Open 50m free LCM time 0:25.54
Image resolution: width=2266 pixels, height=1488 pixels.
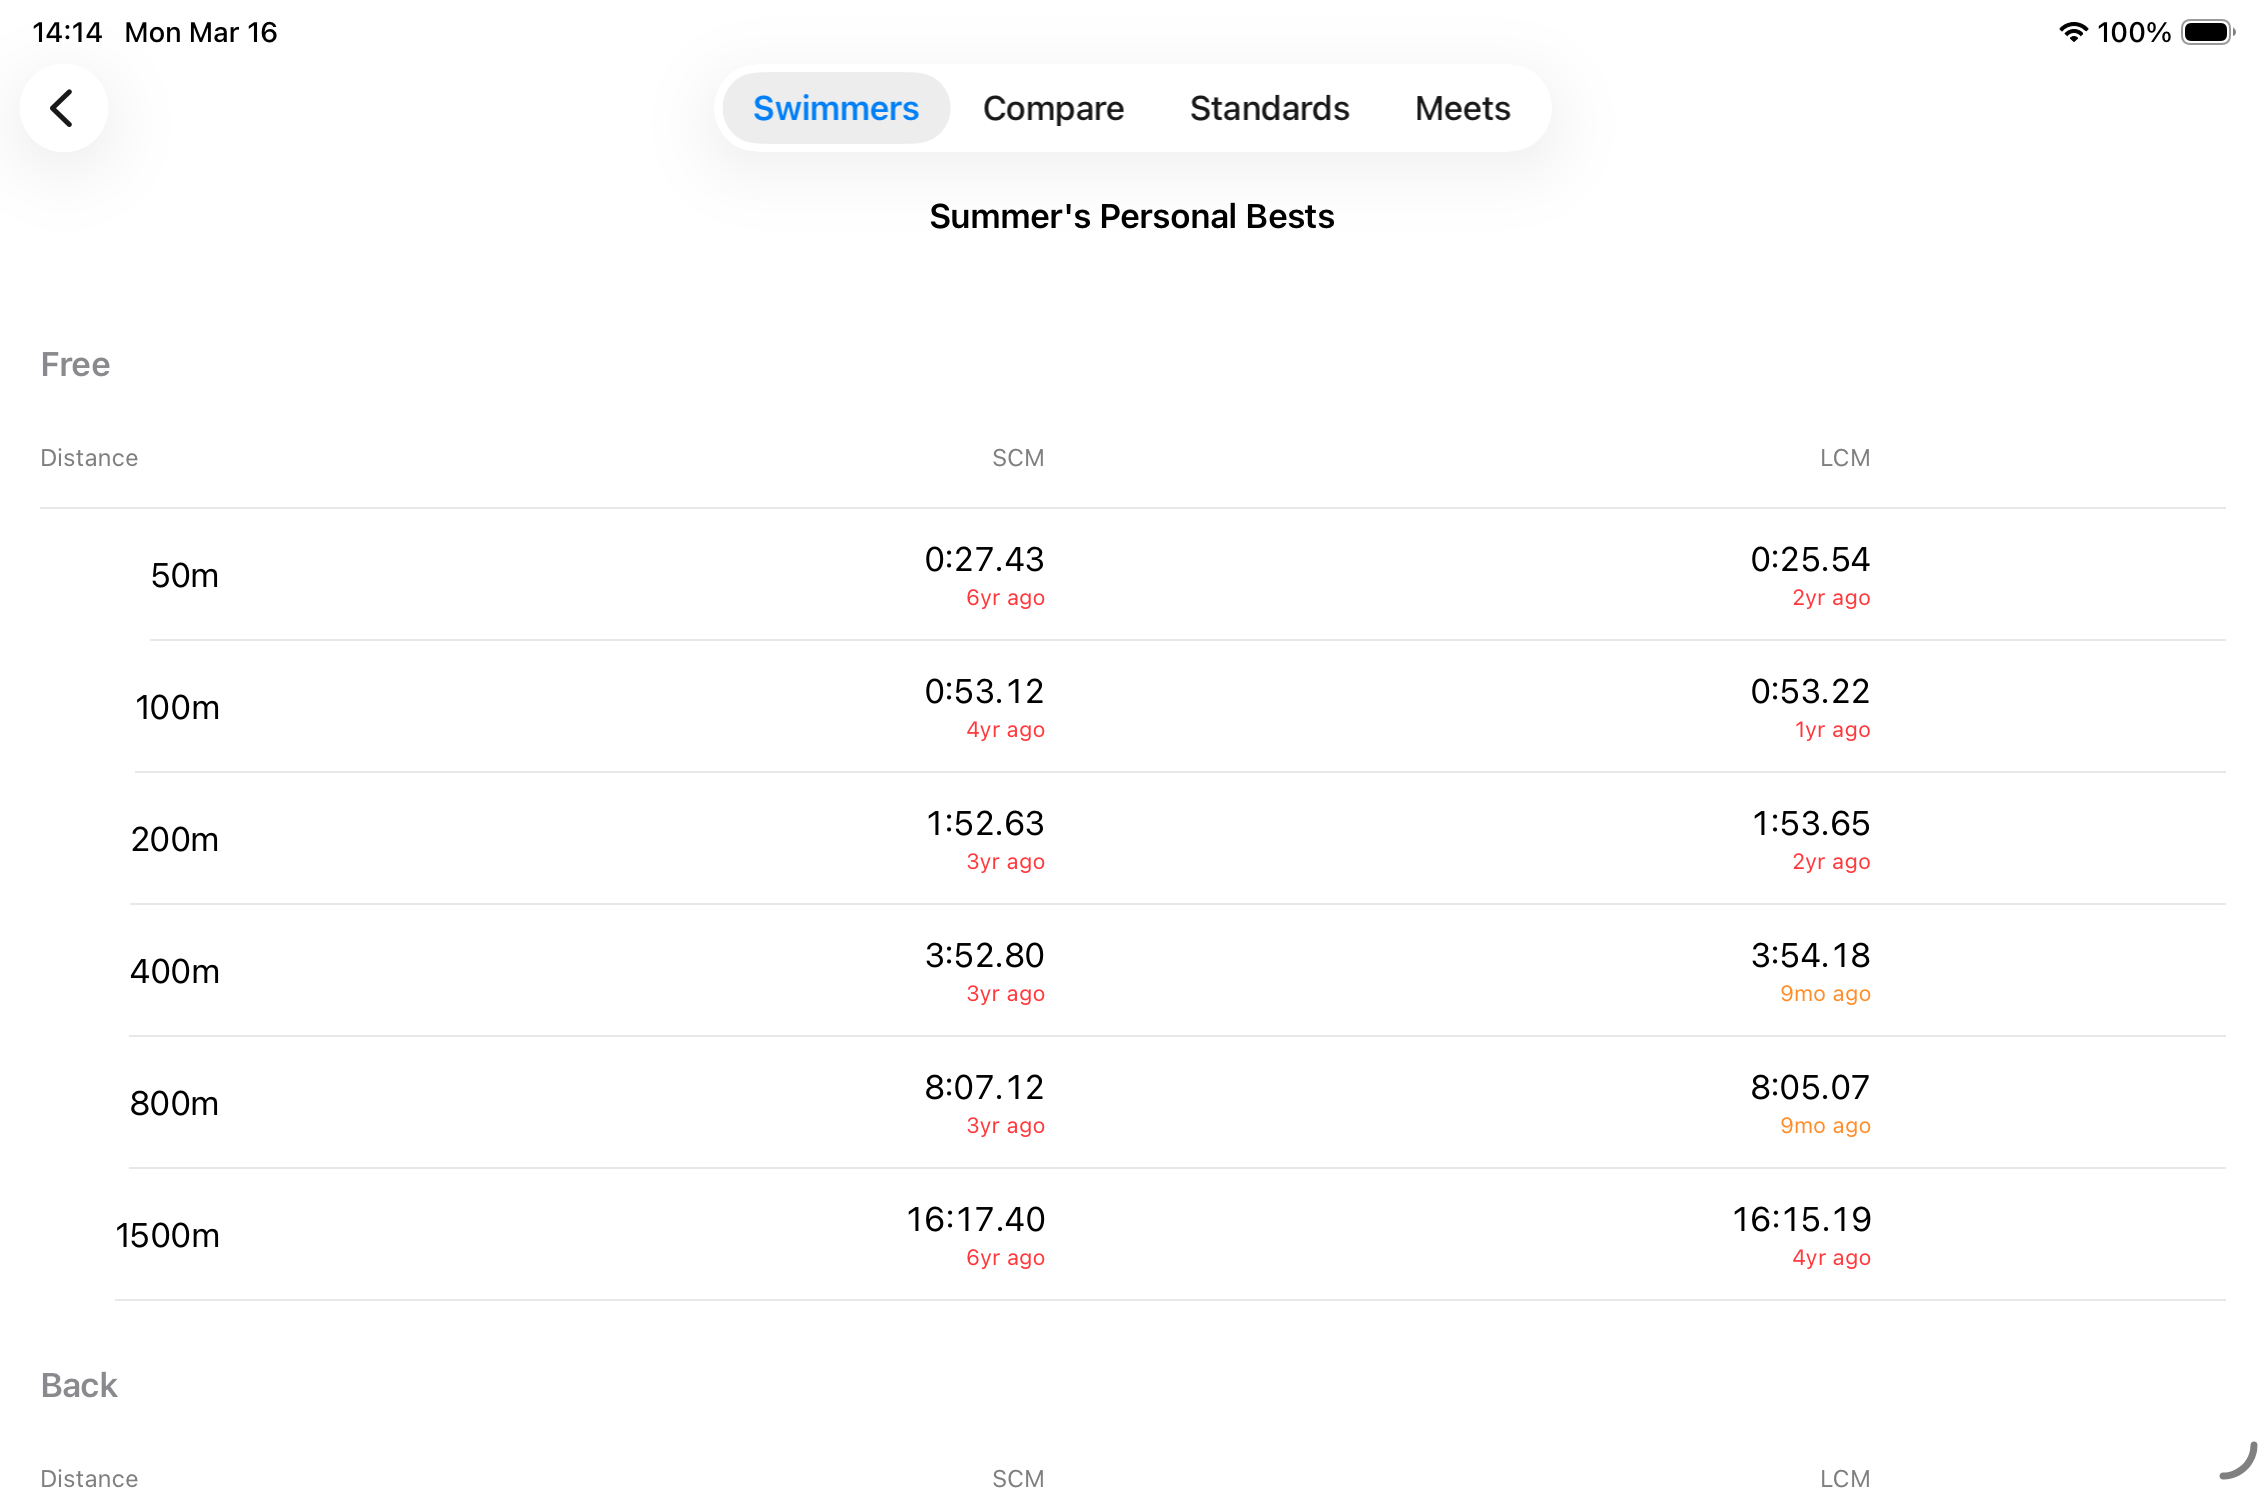coord(1809,560)
